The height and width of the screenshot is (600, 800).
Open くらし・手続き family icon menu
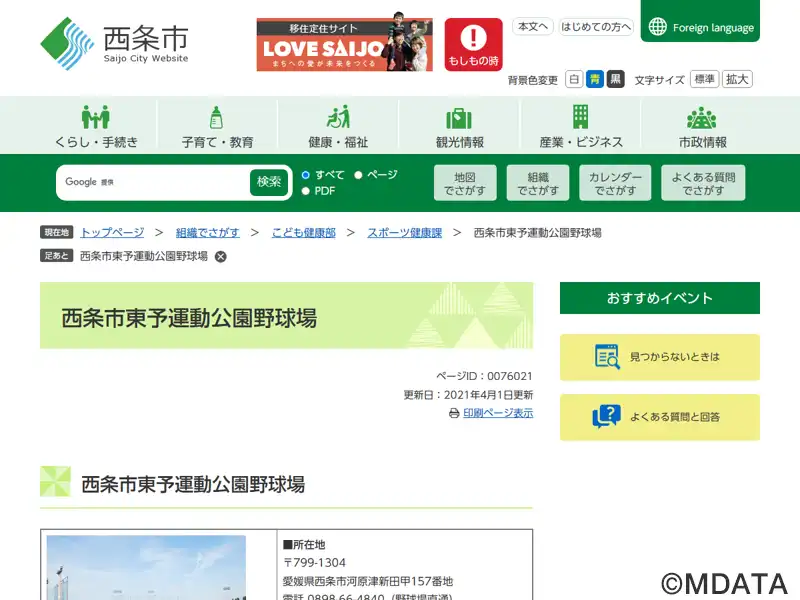96,117
